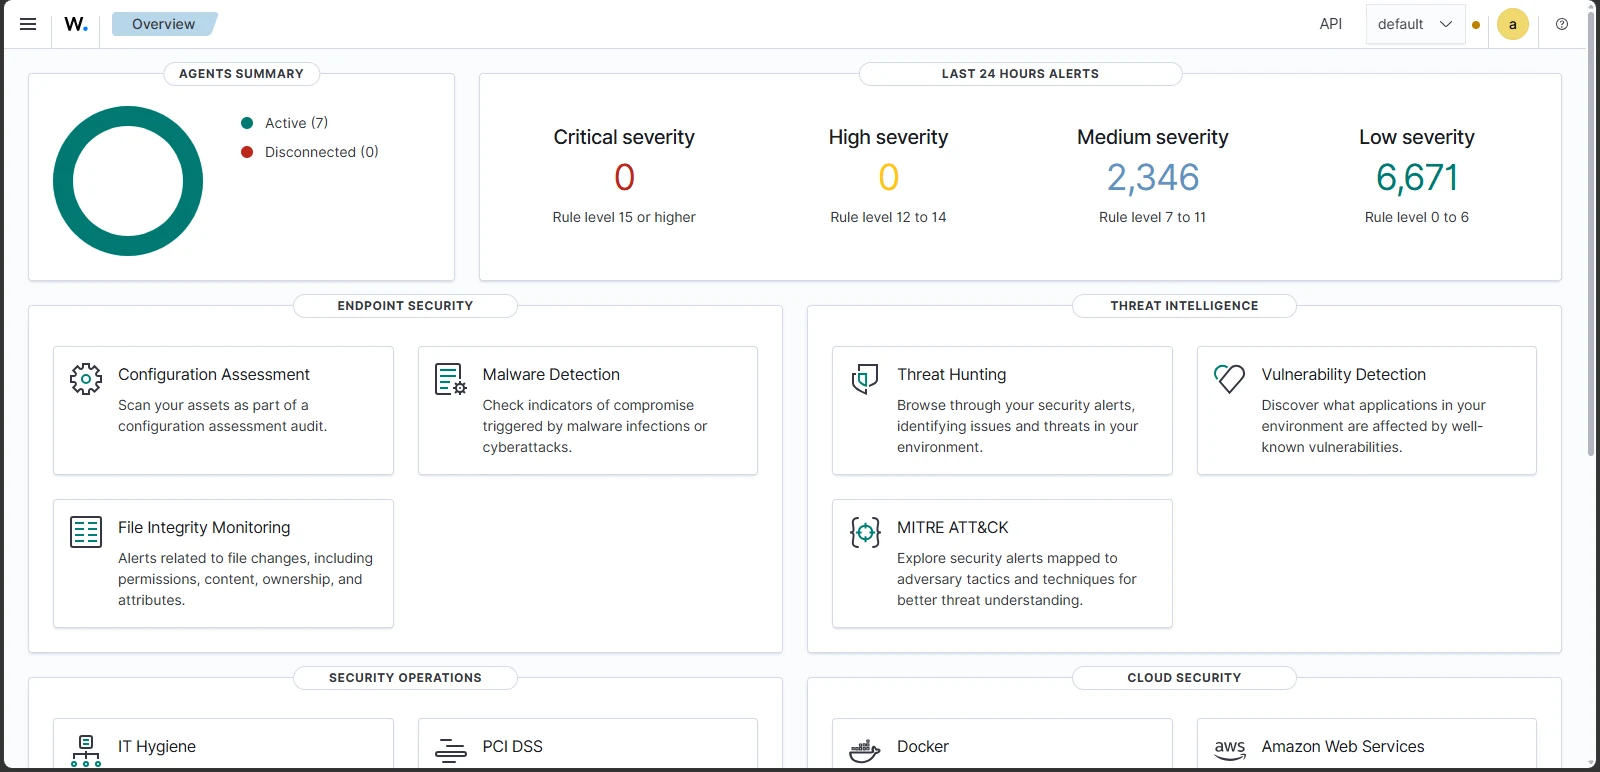The image size is (1600, 772).
Task: Click the Malware Detection icon
Action: pyautogui.click(x=451, y=379)
